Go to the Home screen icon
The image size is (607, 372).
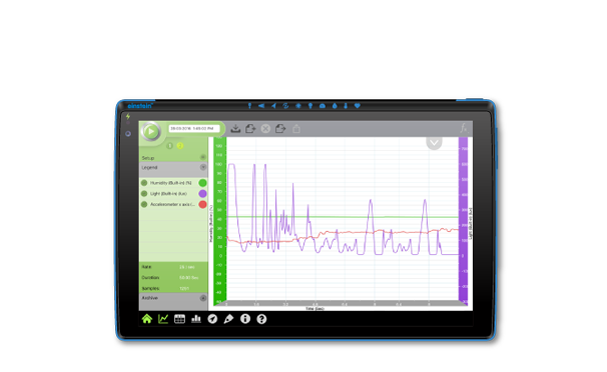point(147,319)
